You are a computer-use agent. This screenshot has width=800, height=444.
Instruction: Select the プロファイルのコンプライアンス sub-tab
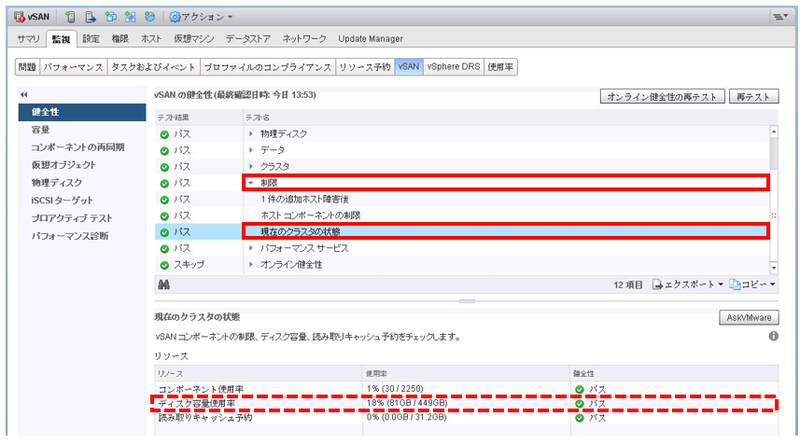pos(268,67)
